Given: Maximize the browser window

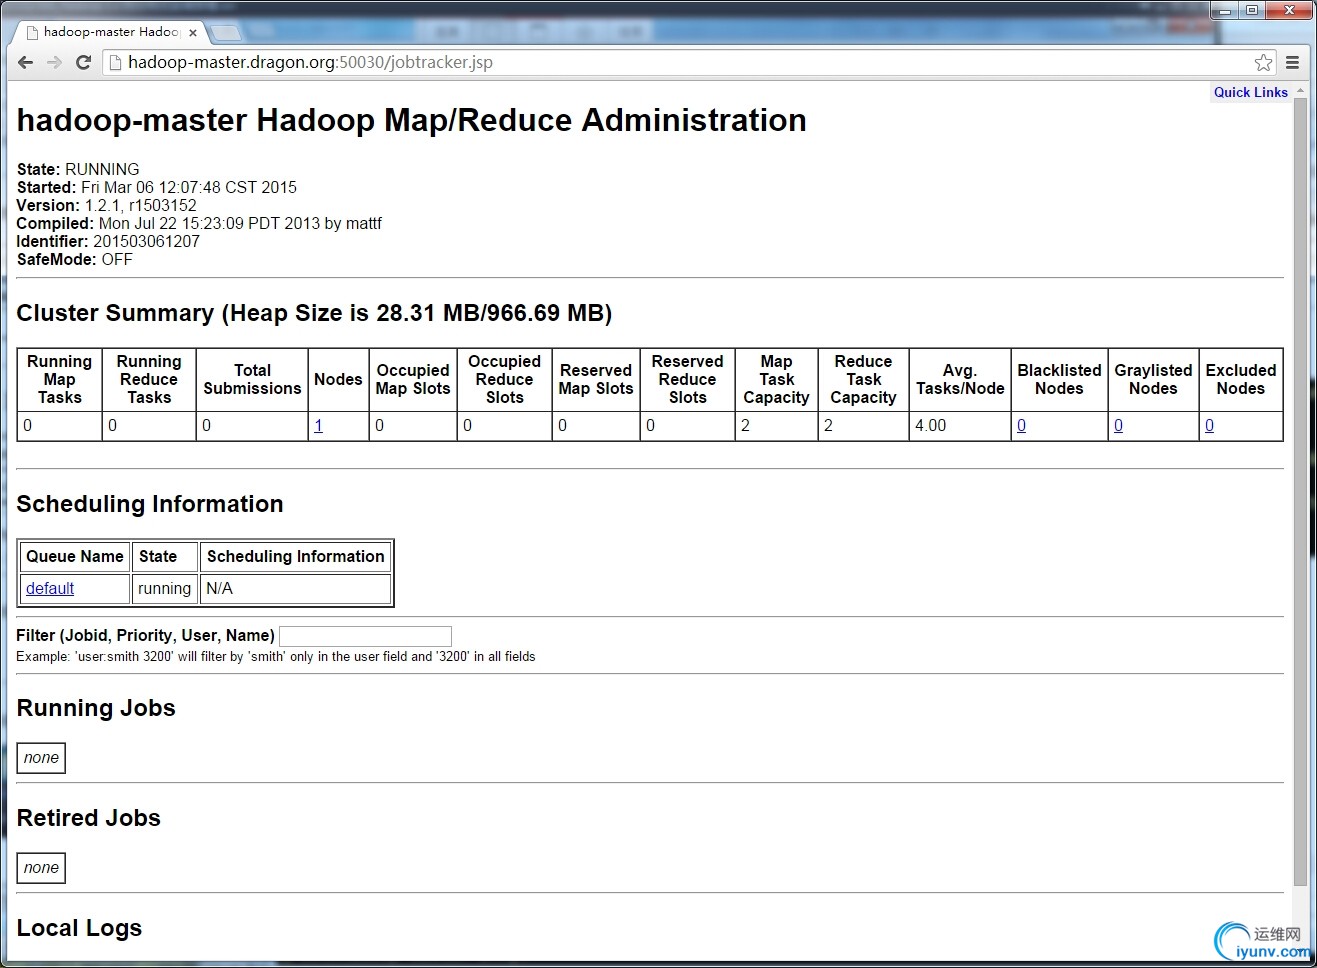Looking at the screenshot, I should point(1252,11).
